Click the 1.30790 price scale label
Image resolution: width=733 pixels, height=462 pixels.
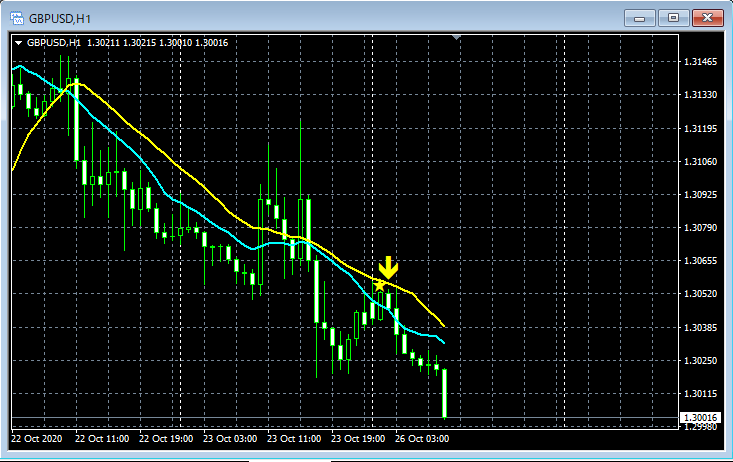pyautogui.click(x=700, y=228)
